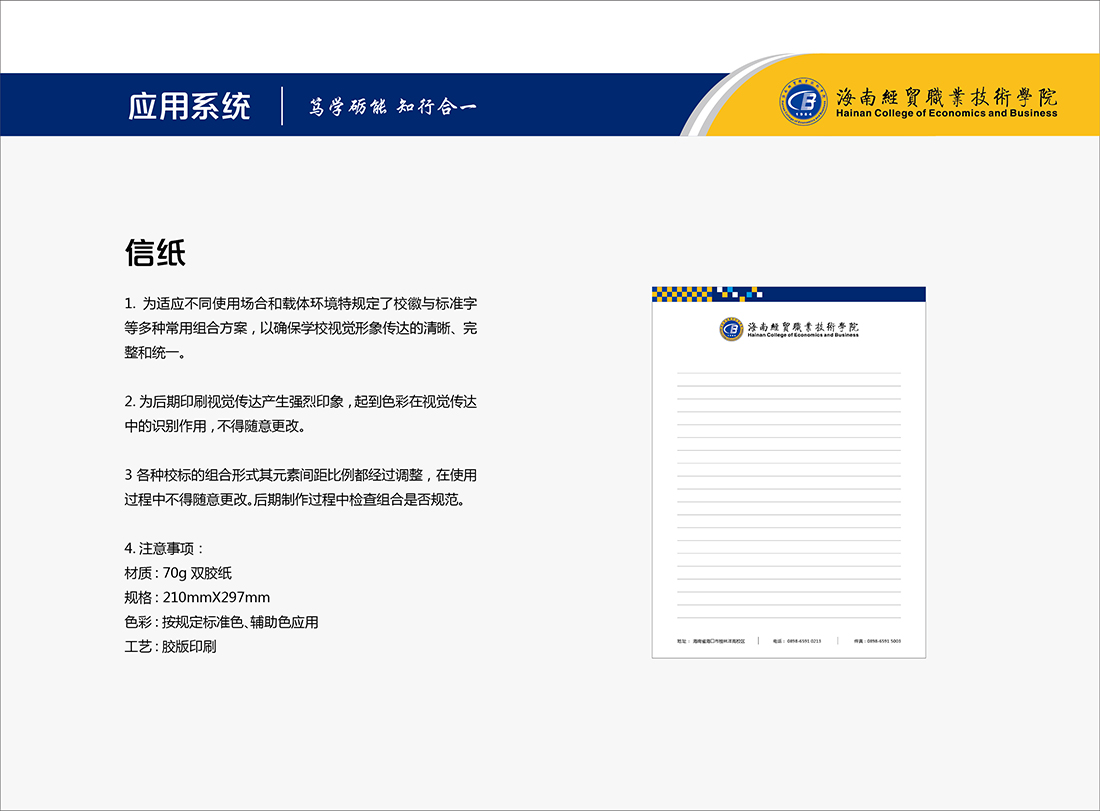Click the ruled lines area of the letterhead preview
Image resolution: width=1100 pixels, height=811 pixels.
[x=789, y=490]
